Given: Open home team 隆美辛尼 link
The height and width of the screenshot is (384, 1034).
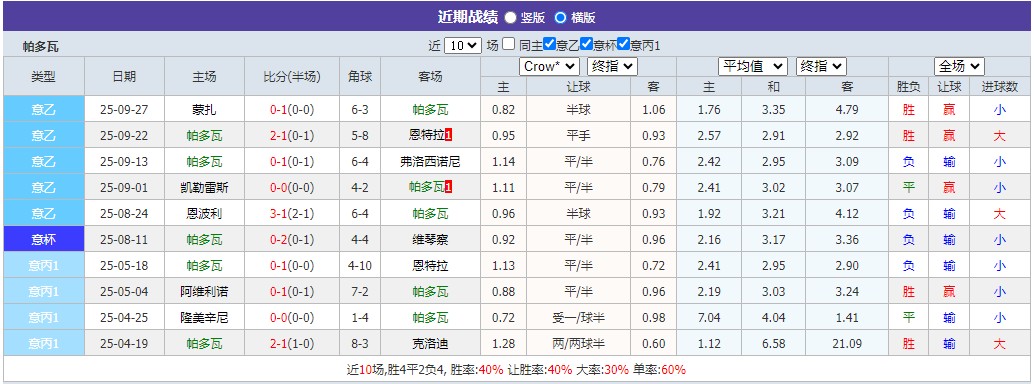Looking at the screenshot, I should pos(204,317).
